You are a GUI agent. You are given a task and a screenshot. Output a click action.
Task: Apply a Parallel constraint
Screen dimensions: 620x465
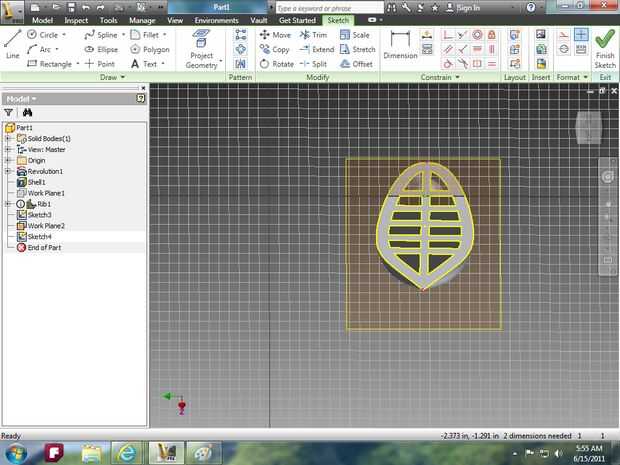pyautogui.click(x=448, y=49)
